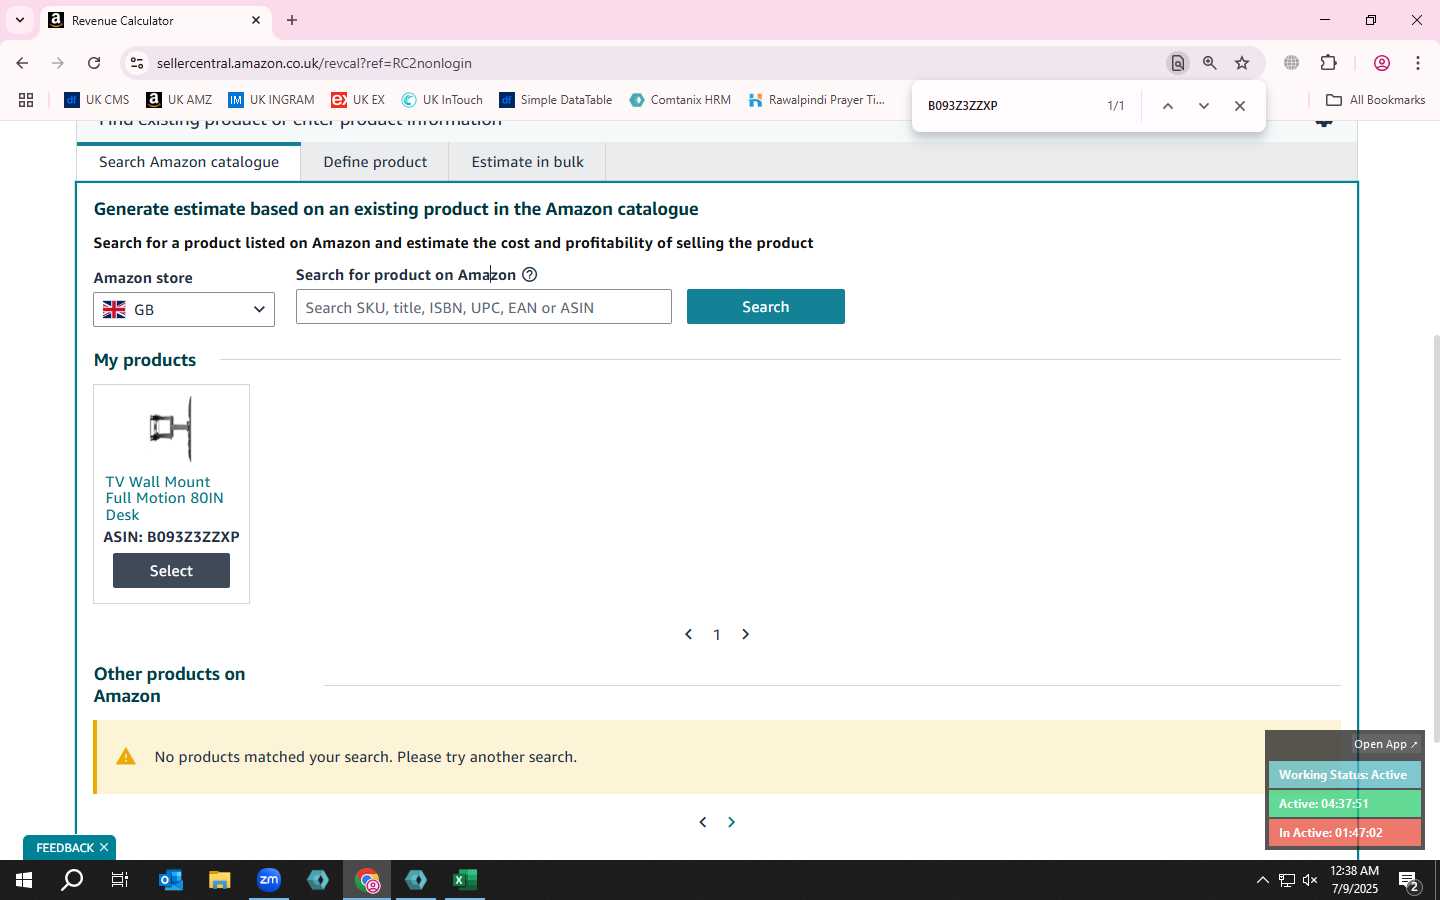
Task: Select the Revenue Calculator browser tab
Action: [x=155, y=20]
